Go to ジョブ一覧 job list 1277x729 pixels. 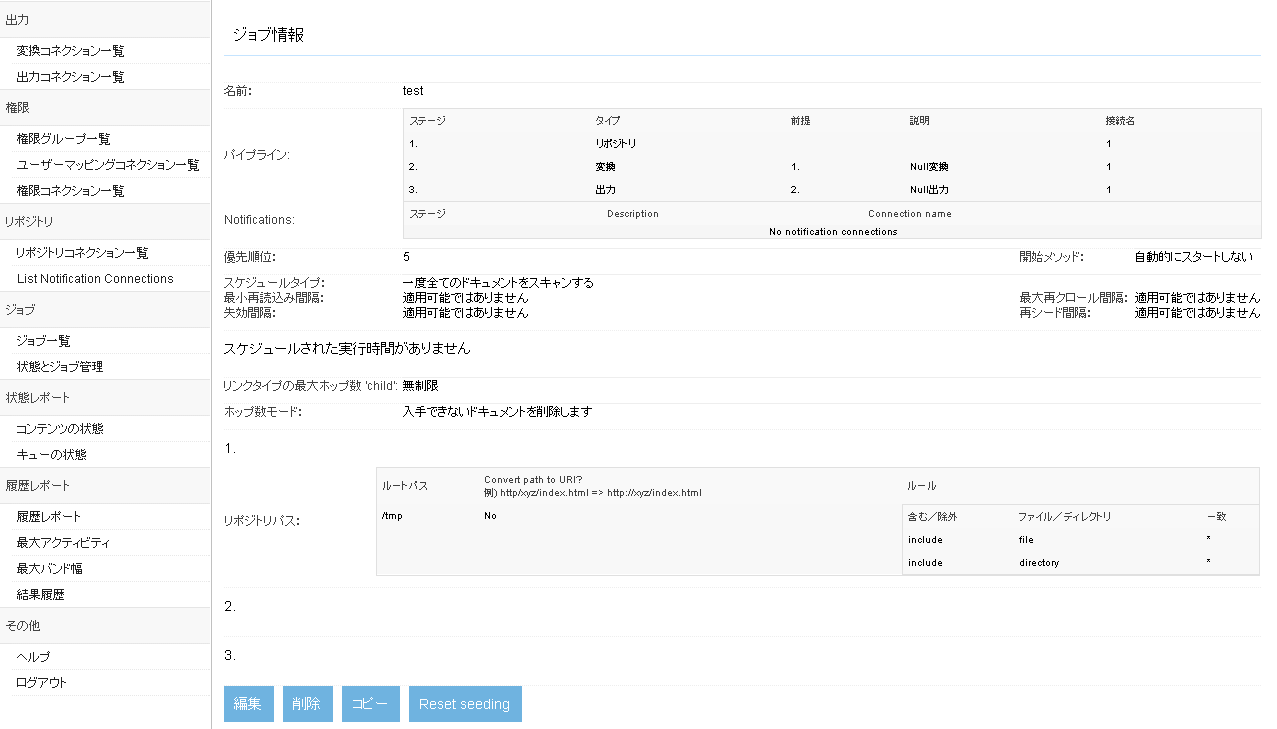[43, 341]
